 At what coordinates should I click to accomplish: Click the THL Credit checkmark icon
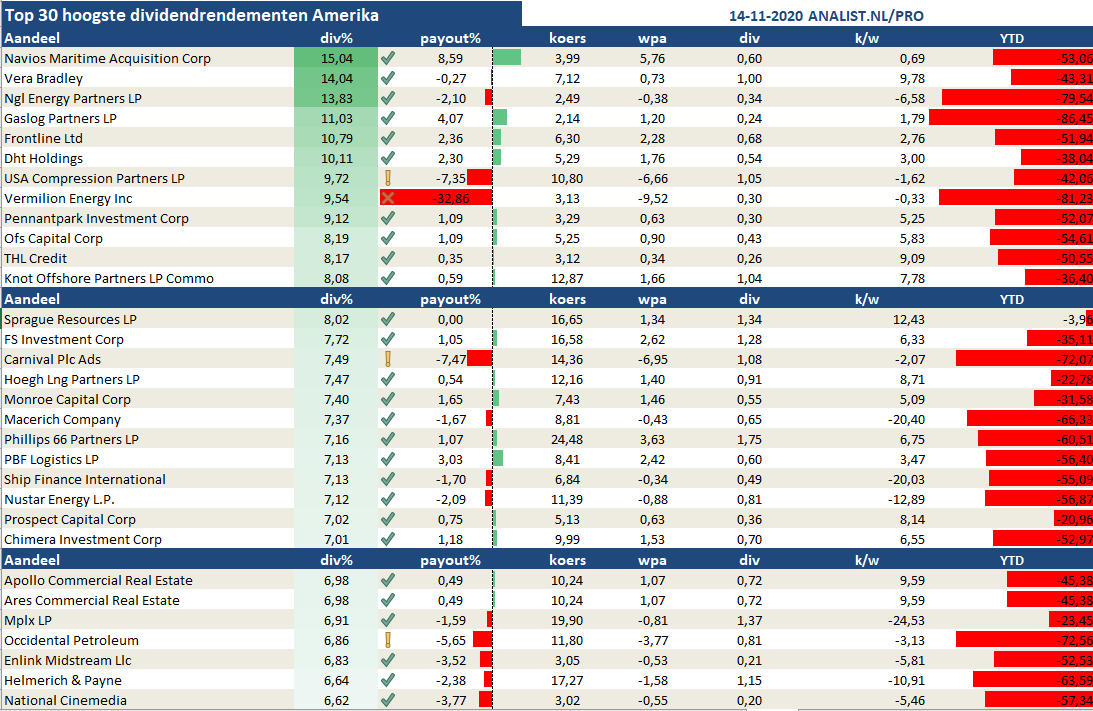coord(388,258)
